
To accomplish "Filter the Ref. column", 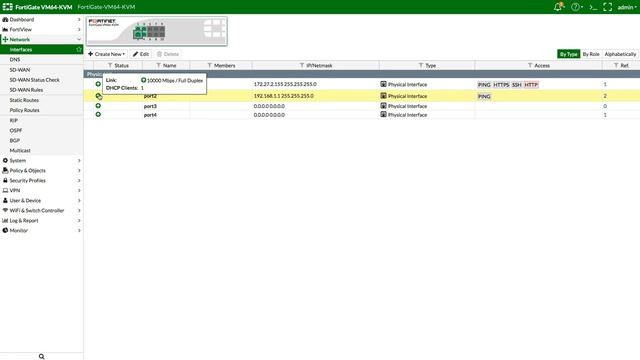I will [616, 65].
